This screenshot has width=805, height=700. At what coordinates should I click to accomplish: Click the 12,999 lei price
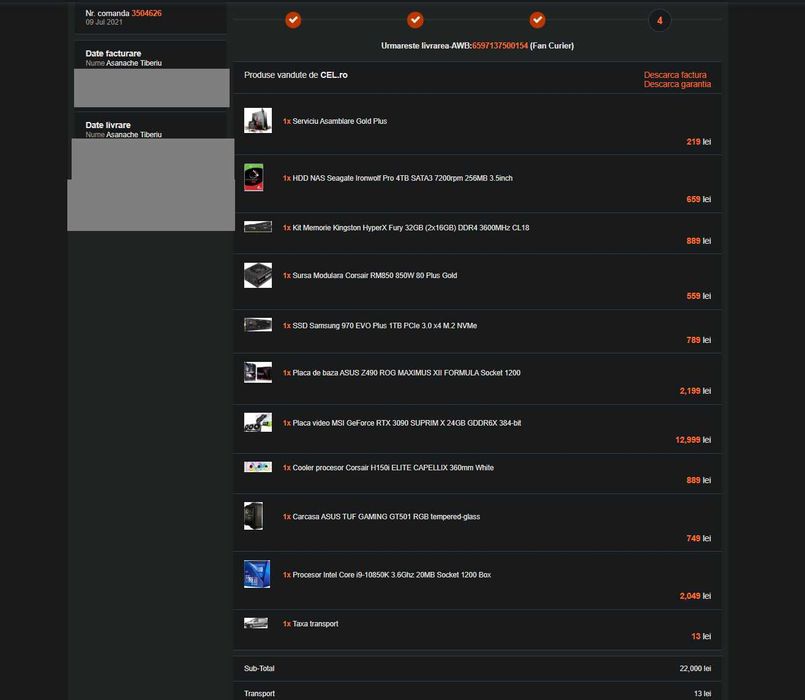(693, 440)
